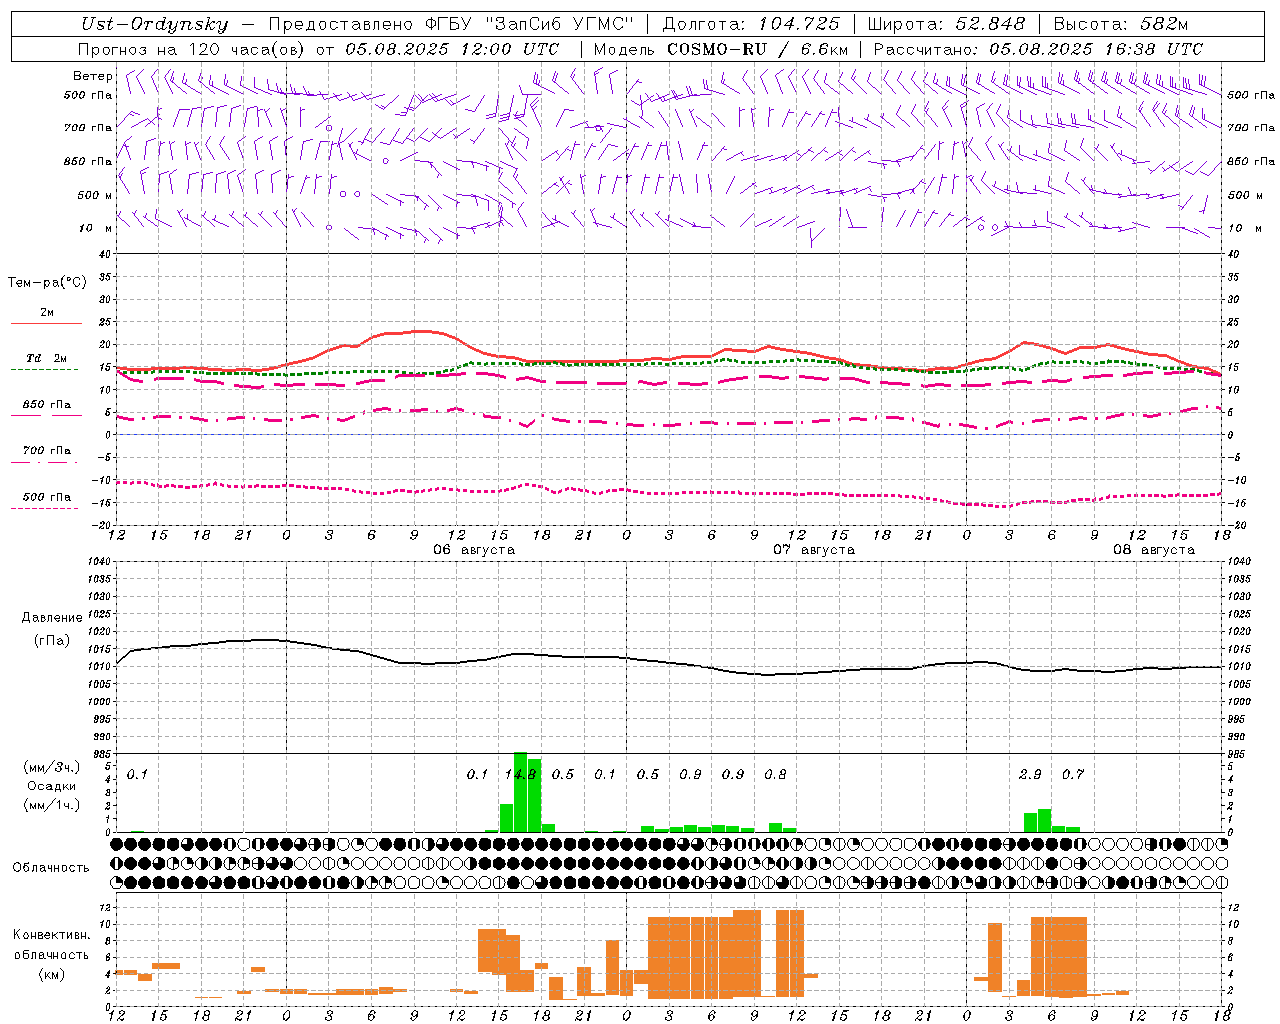This screenshot has height=1024, width=1280.
Task: Click the '14.8' precipitation total value
Action: [x=520, y=774]
